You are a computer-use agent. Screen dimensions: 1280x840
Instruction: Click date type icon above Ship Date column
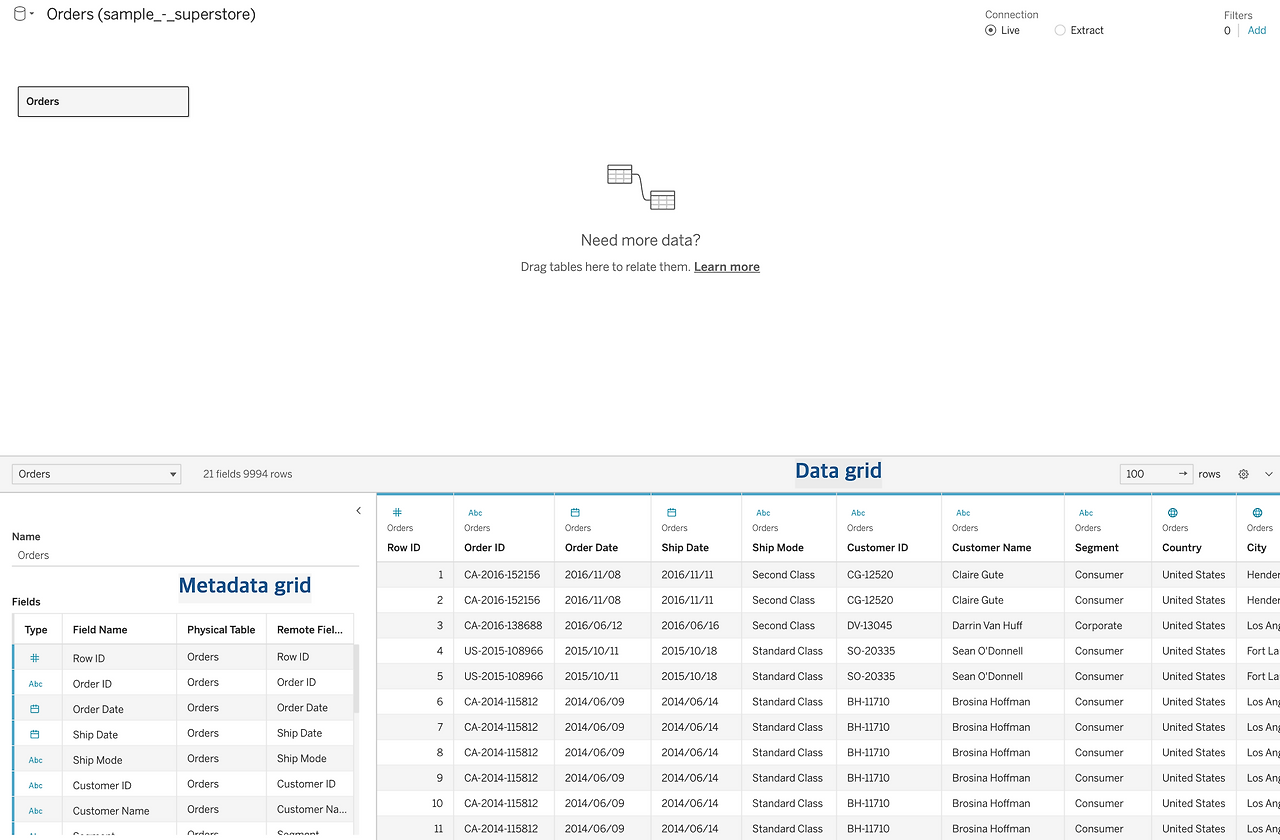672,512
